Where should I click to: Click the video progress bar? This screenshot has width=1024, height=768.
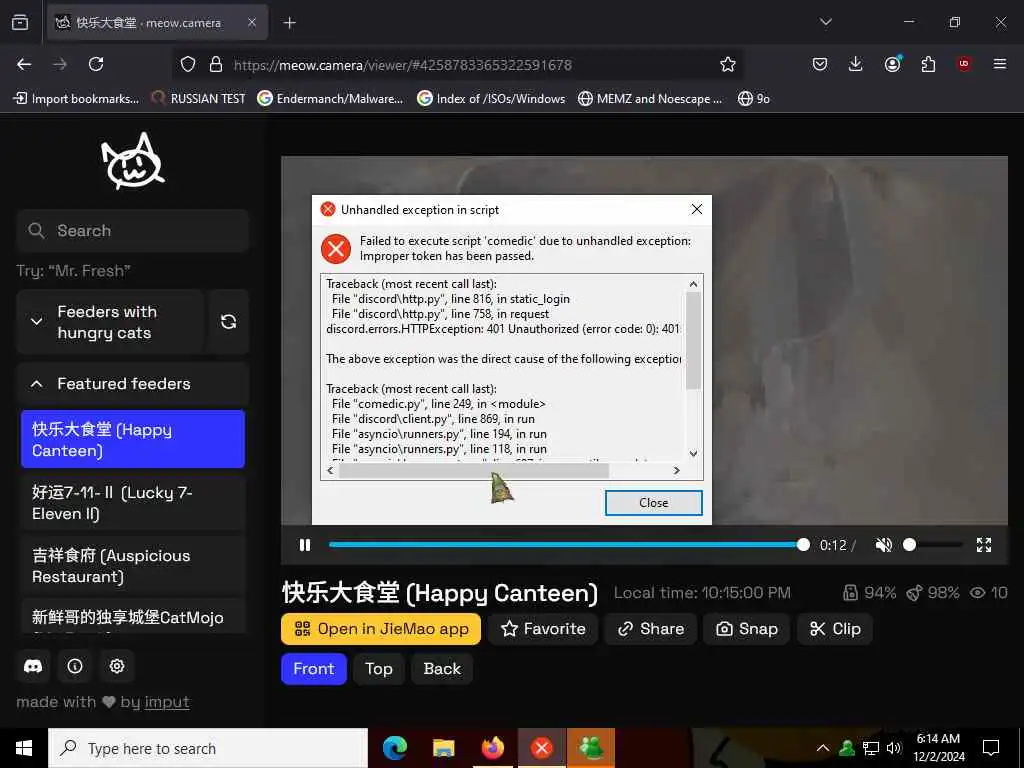tap(566, 545)
